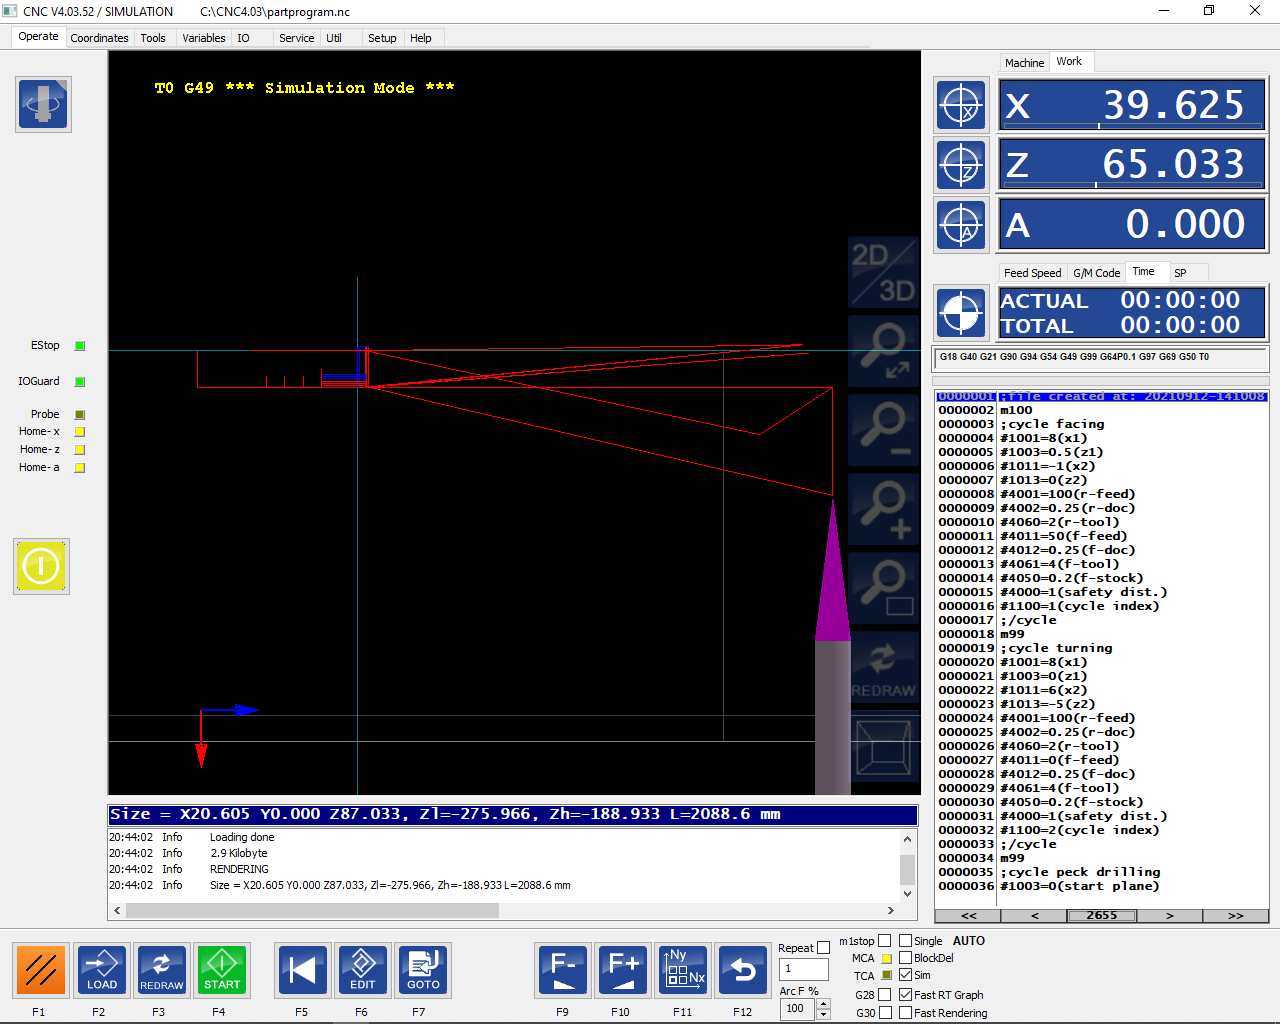Uncheck the Sim checkbox
1280x1024 pixels.
[905, 975]
